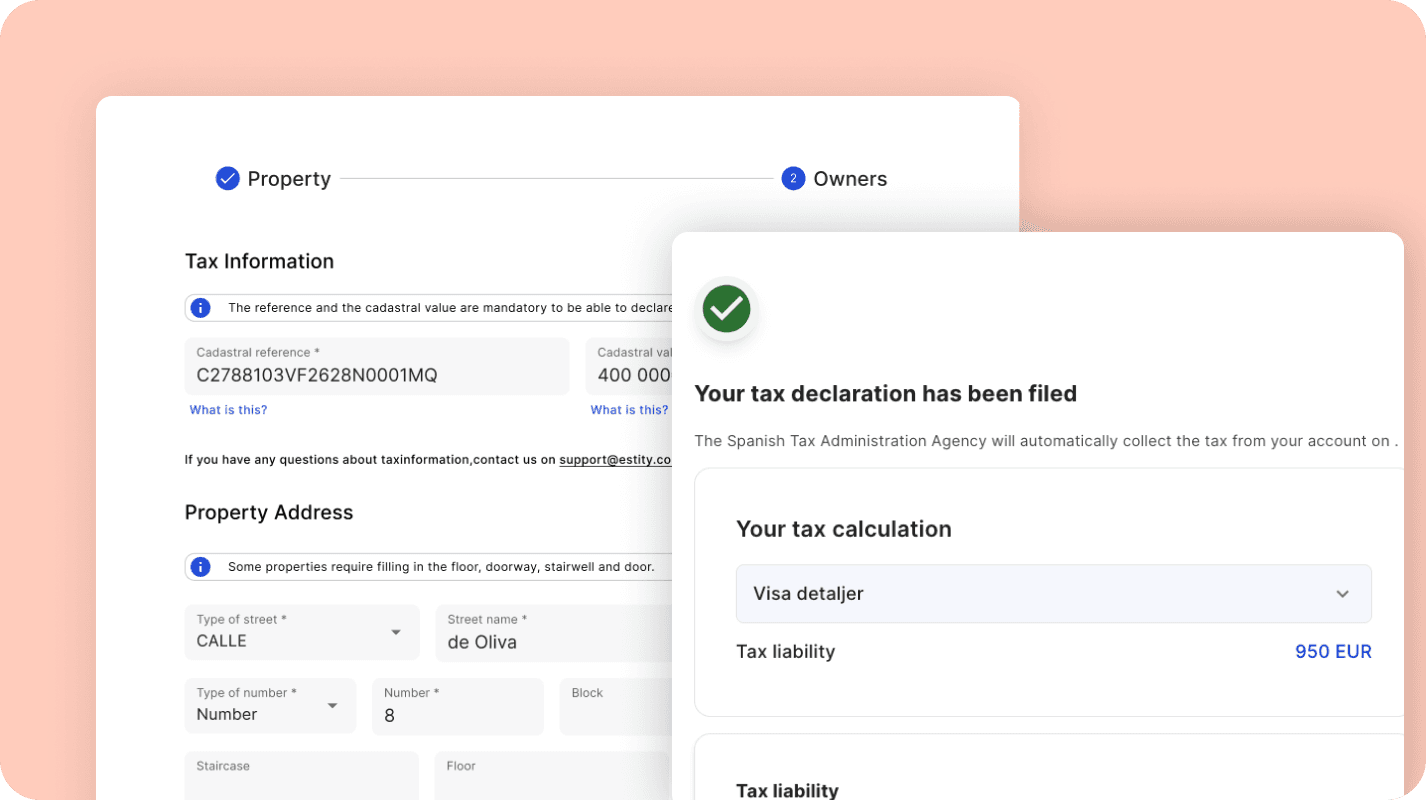1426x800 pixels.
Task: Click the Street name field
Action: click(553, 633)
